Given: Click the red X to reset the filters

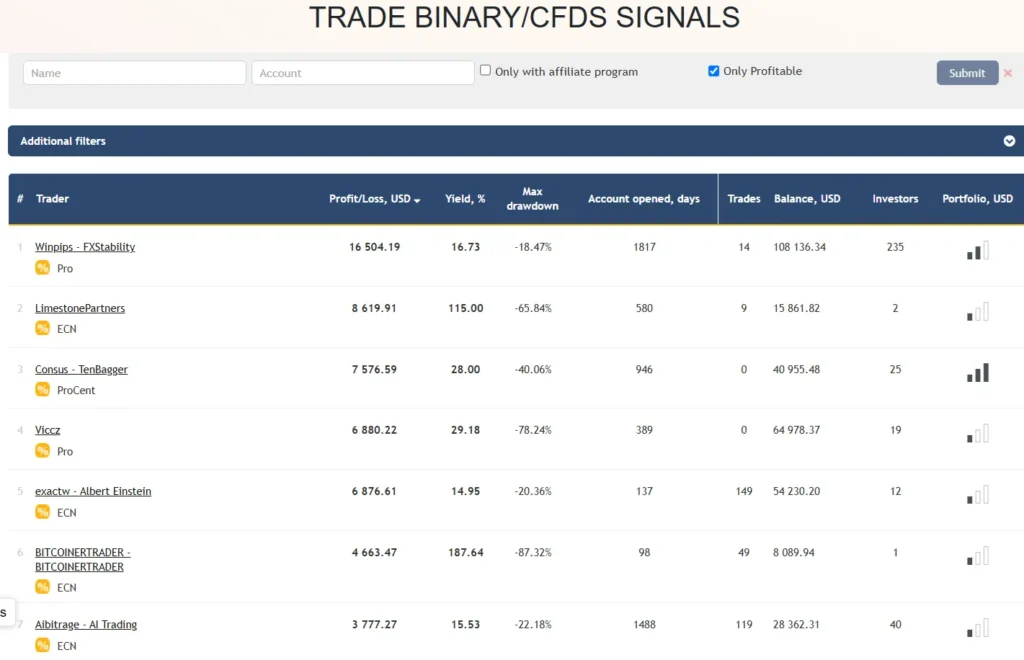Looking at the screenshot, I should (x=1010, y=73).
